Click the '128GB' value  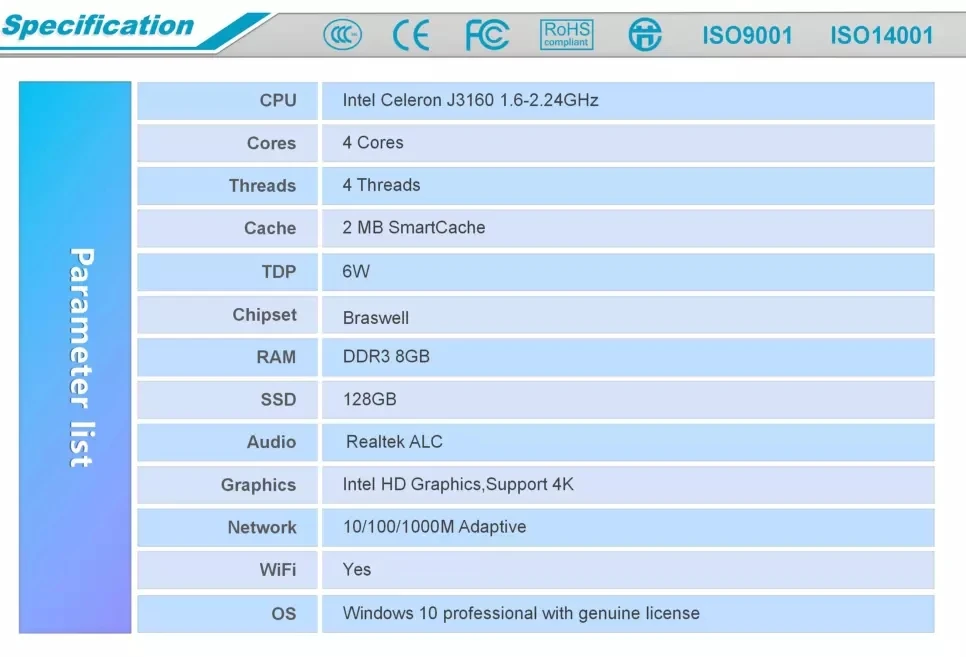click(370, 399)
